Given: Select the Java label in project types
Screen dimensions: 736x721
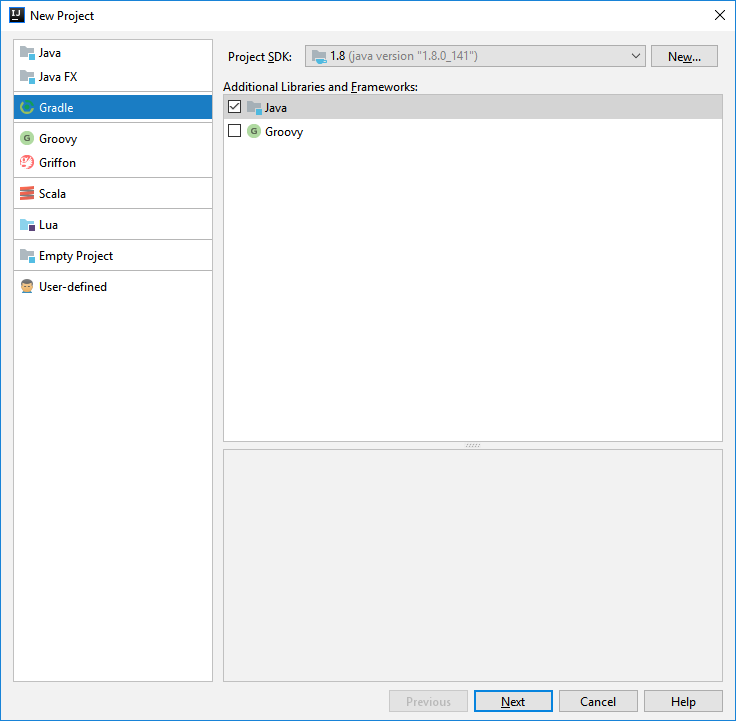Looking at the screenshot, I should pos(50,53).
